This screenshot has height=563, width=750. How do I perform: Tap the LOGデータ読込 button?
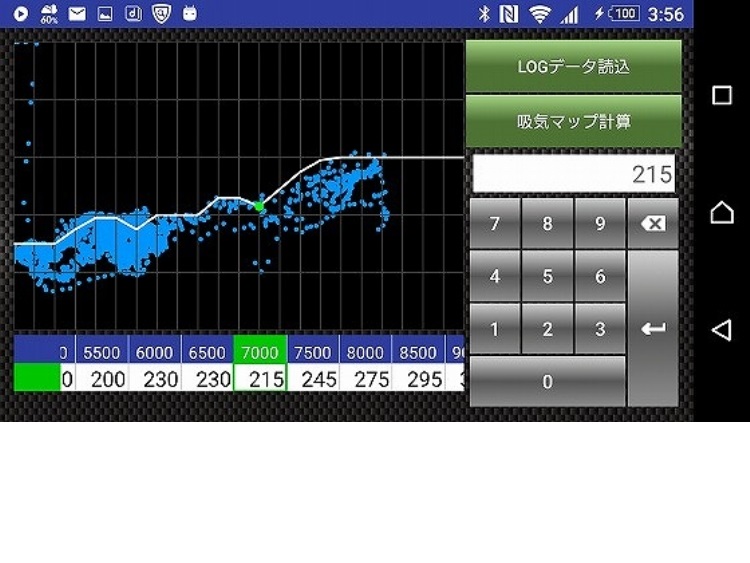(x=574, y=66)
